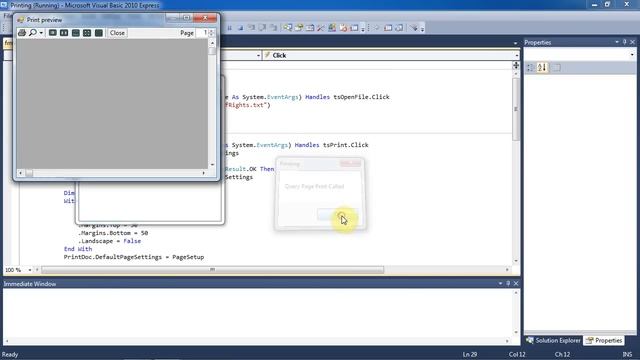Select two-pages layout in Print preview toolbar
This screenshot has width=640, height=360.
(64, 33)
